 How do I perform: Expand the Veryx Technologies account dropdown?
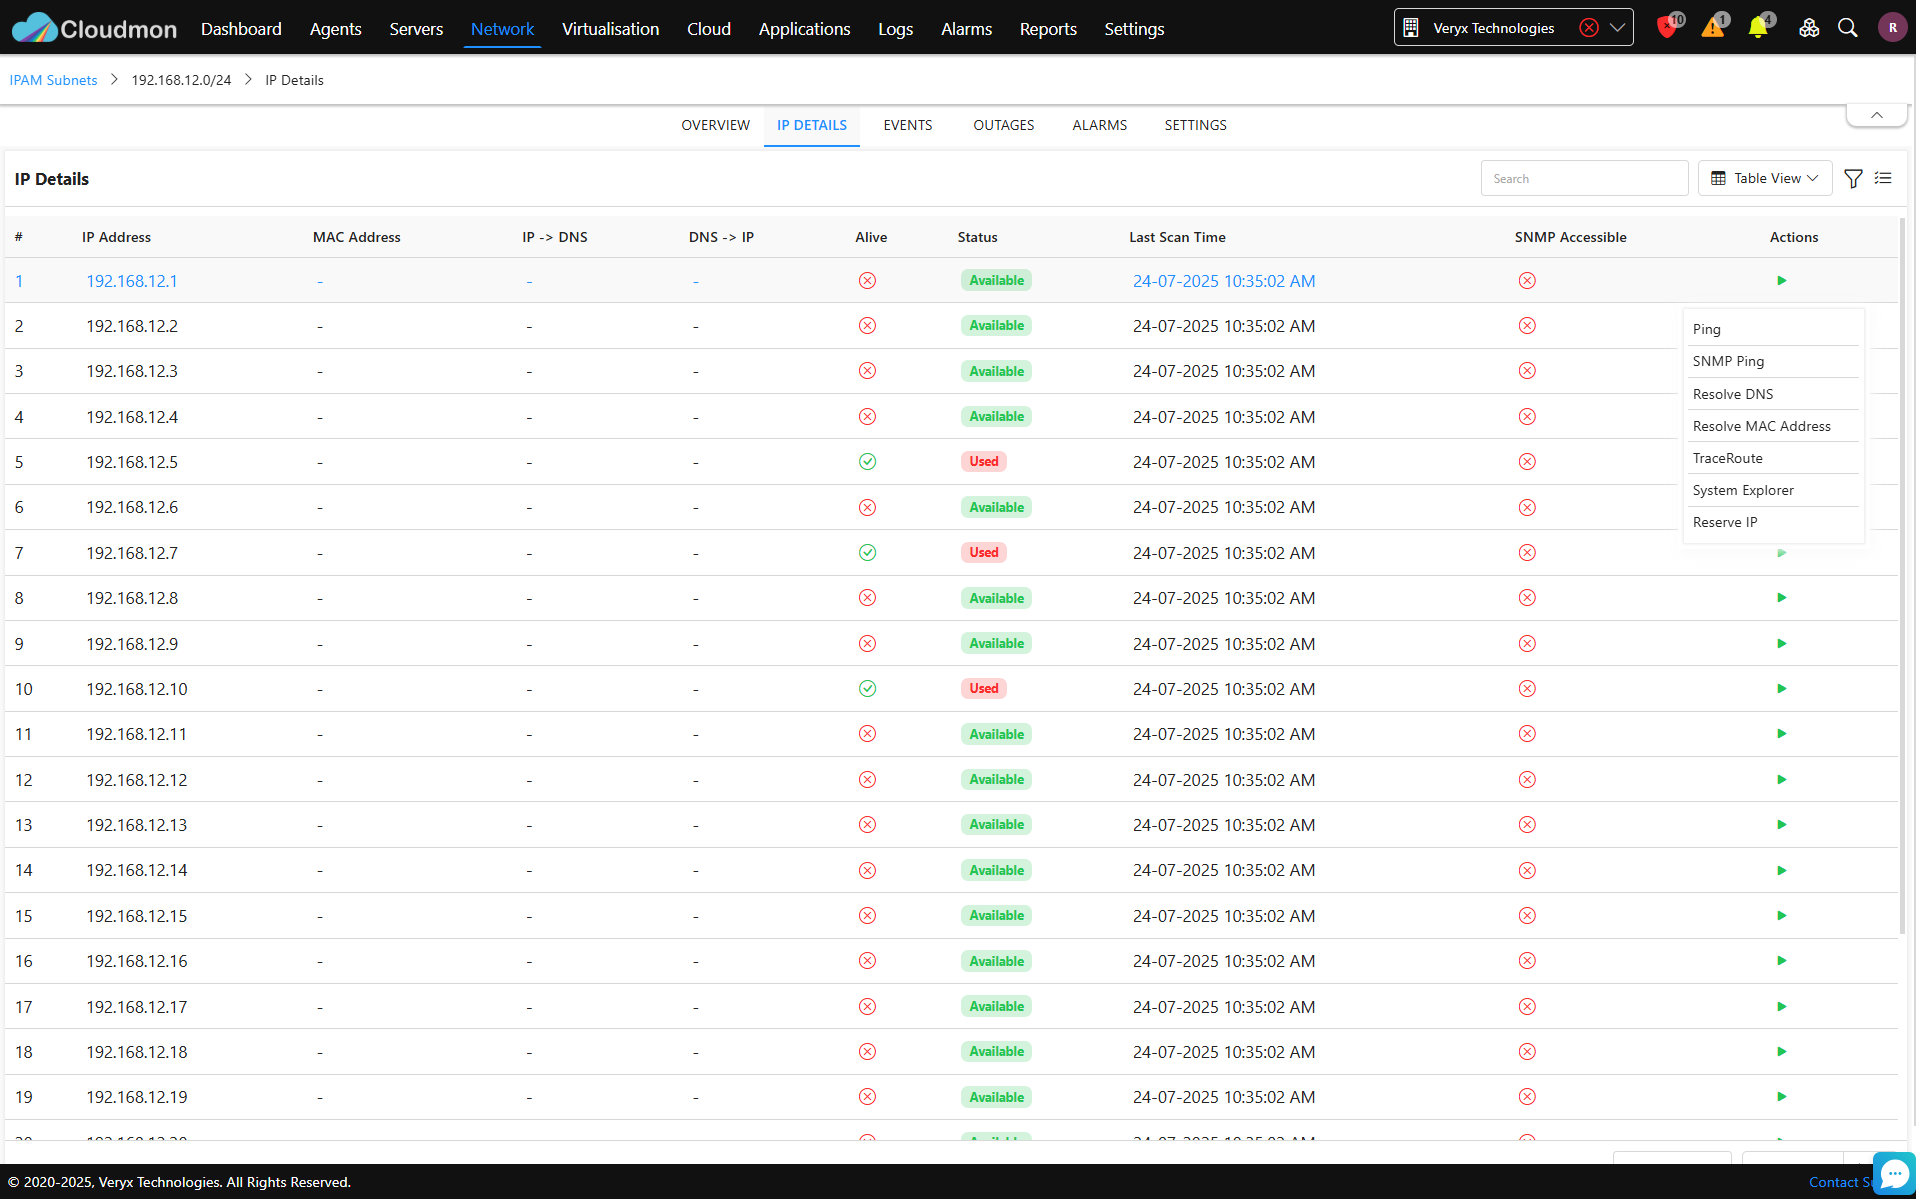coord(1617,28)
